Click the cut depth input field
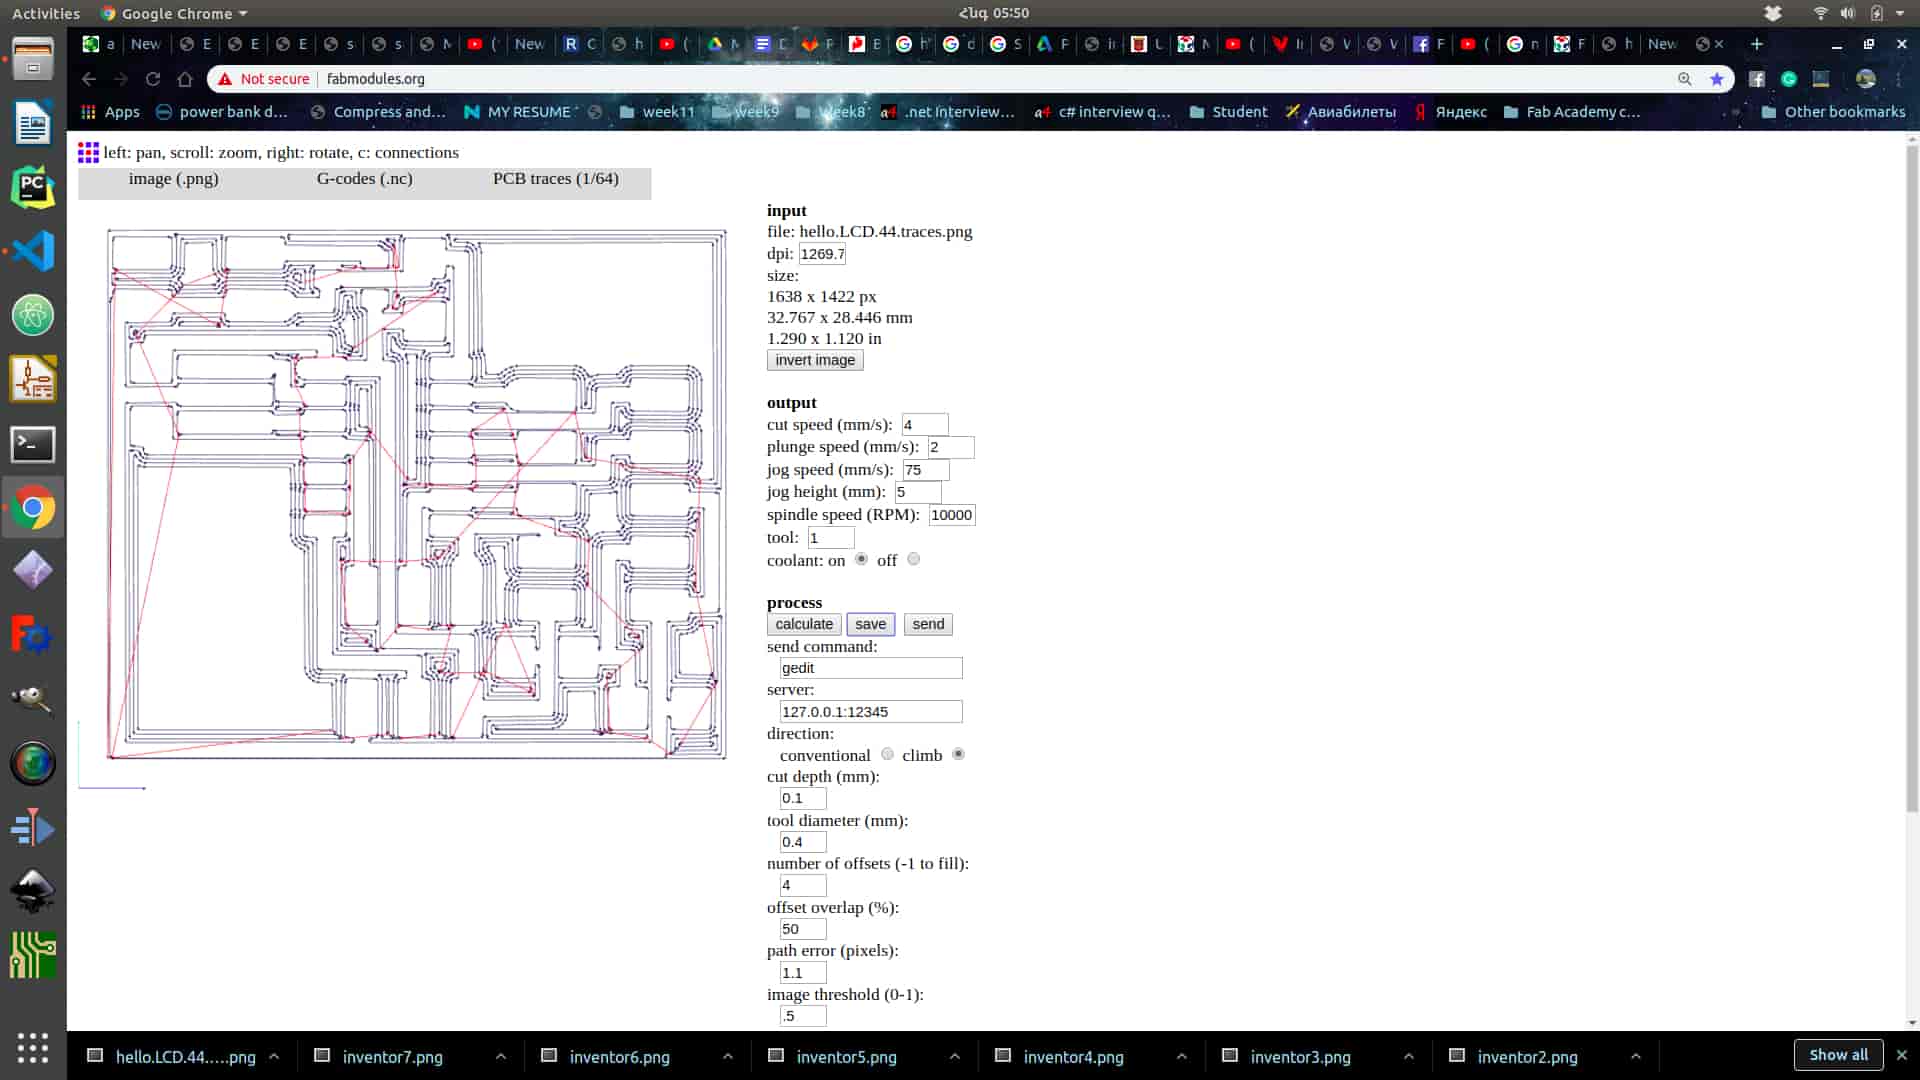The image size is (1920, 1080). click(x=802, y=798)
